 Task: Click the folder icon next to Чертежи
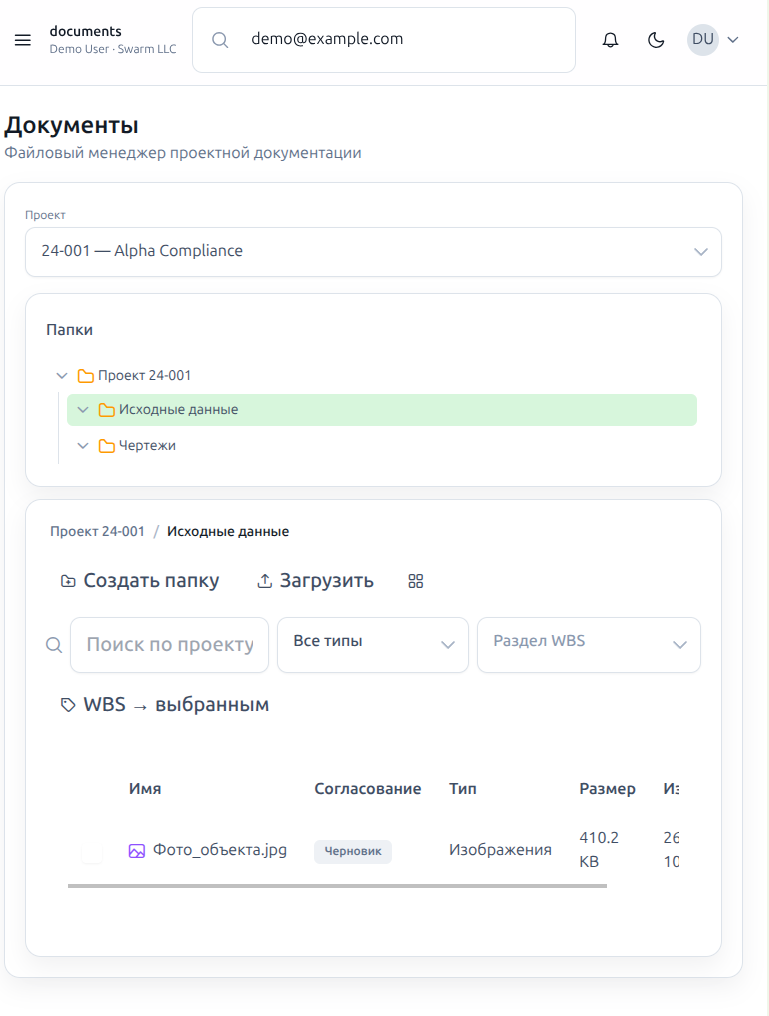(106, 445)
